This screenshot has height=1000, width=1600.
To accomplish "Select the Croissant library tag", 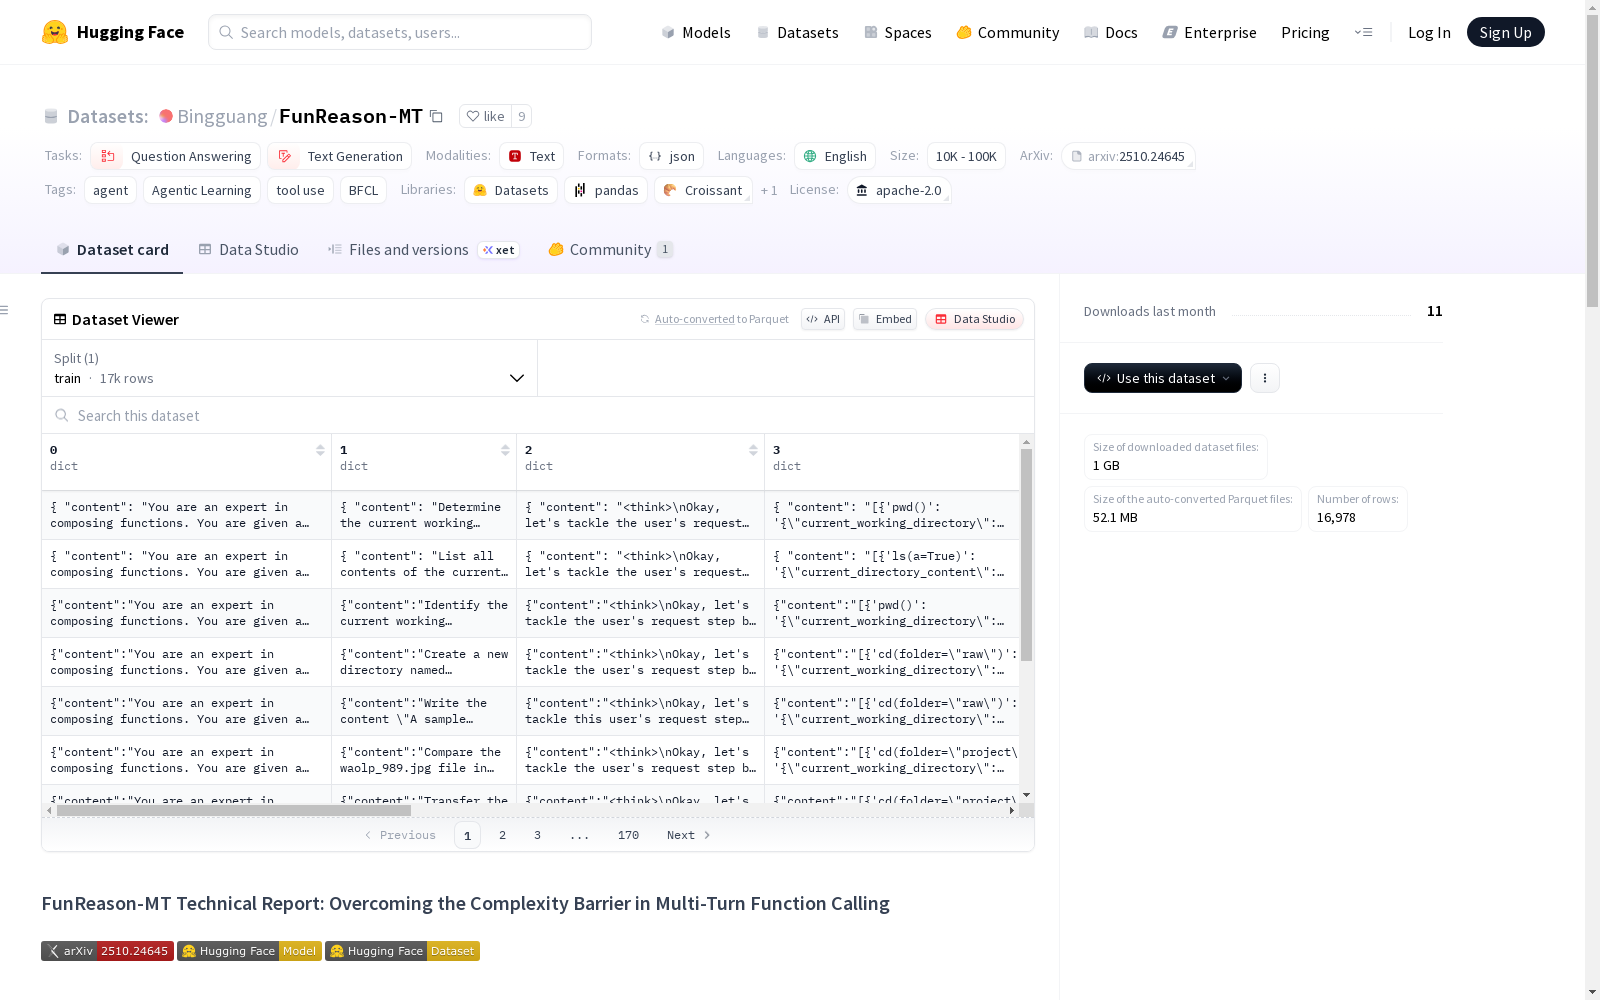I will point(703,190).
